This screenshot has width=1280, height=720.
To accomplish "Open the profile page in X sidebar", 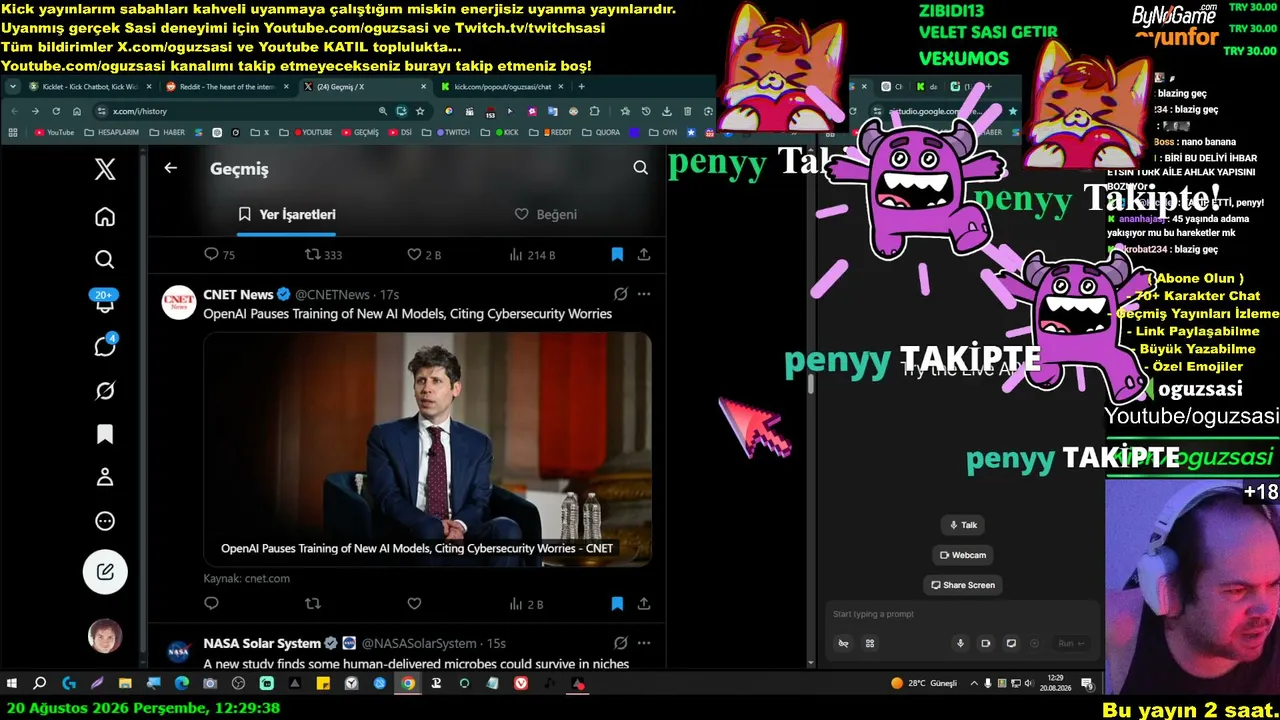I will [105, 477].
